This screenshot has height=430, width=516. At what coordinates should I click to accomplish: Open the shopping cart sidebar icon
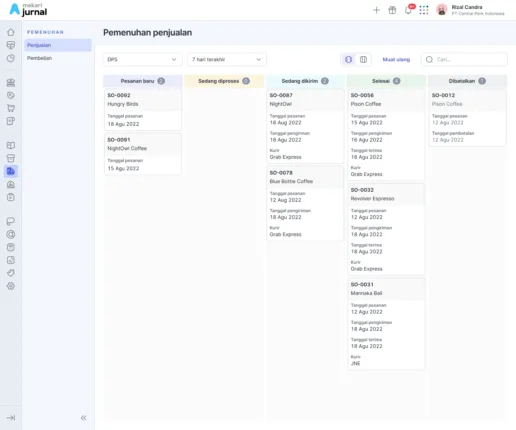click(11, 108)
